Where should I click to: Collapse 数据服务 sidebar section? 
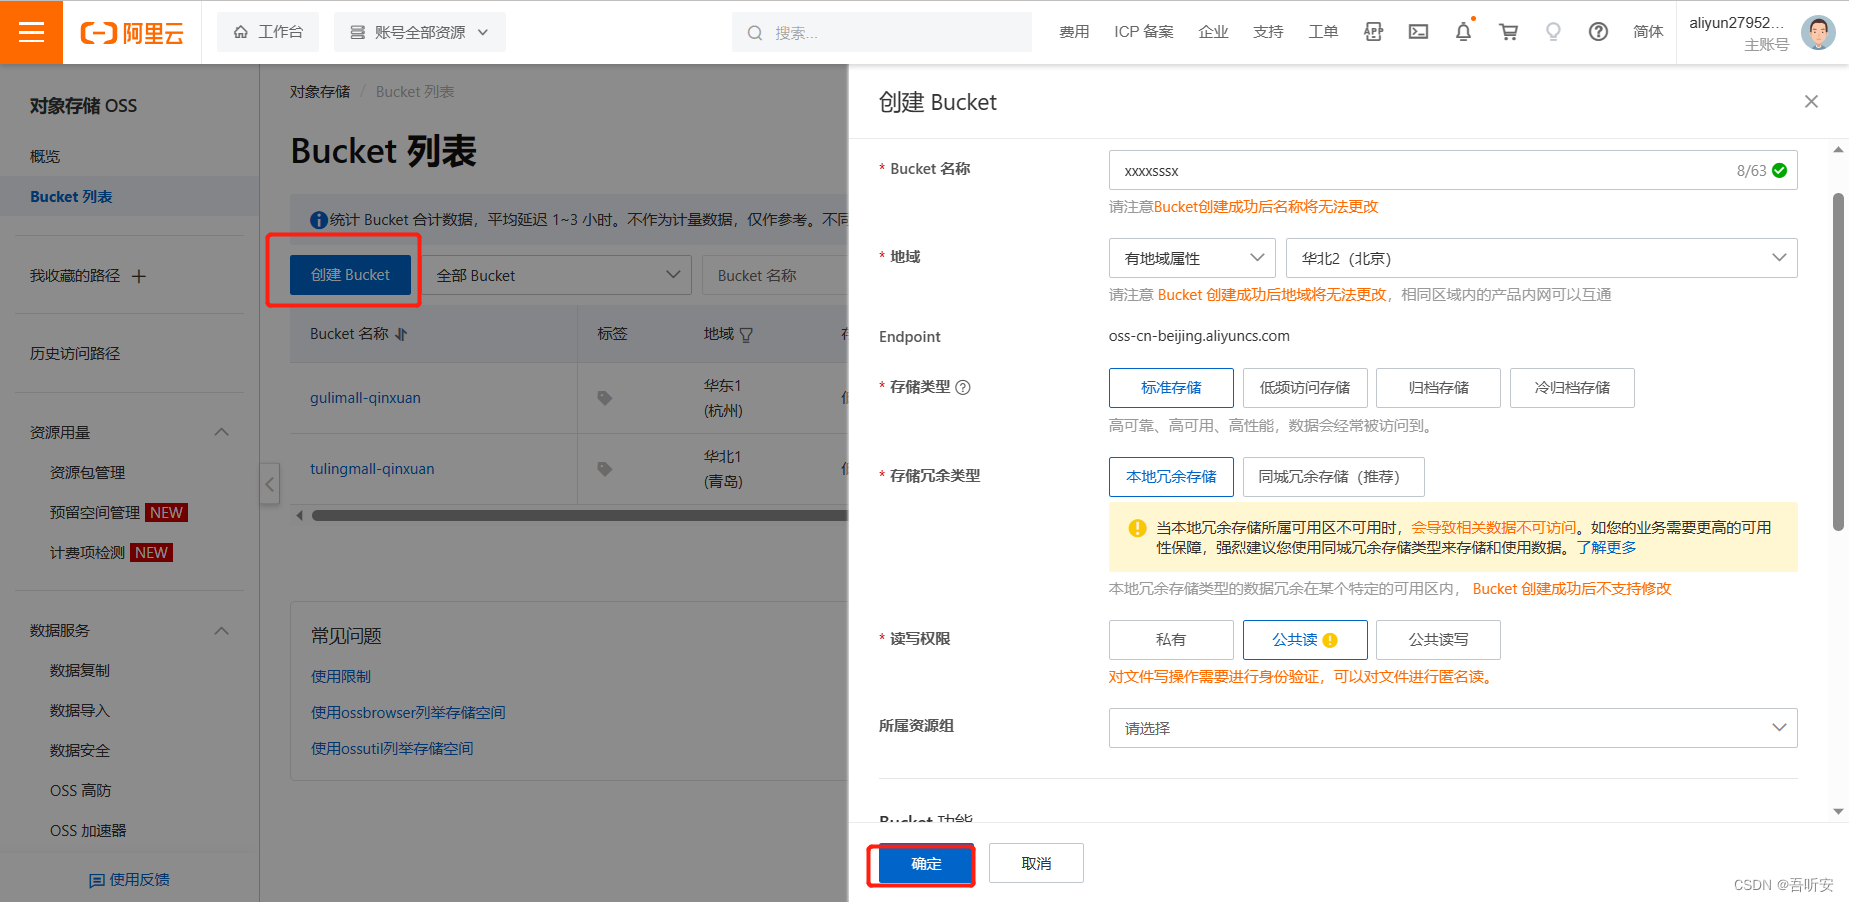222,631
